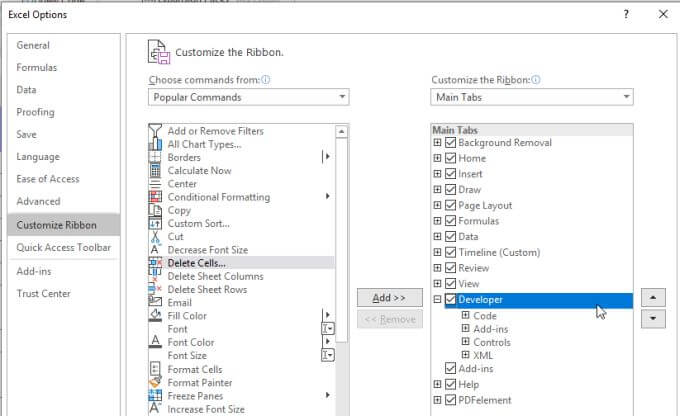This screenshot has width=680, height=416.
Task: Click the Delete Sheet Columns icon
Action: [x=155, y=276]
